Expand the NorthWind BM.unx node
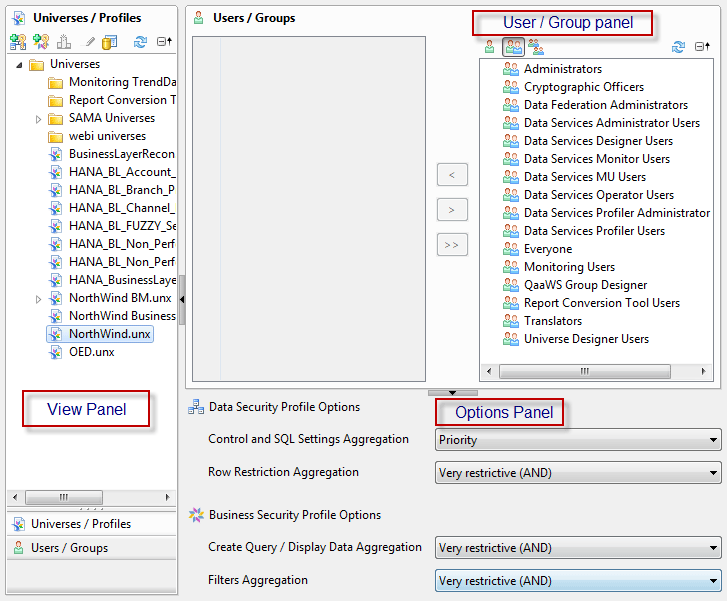This screenshot has height=601, width=727. (x=38, y=299)
